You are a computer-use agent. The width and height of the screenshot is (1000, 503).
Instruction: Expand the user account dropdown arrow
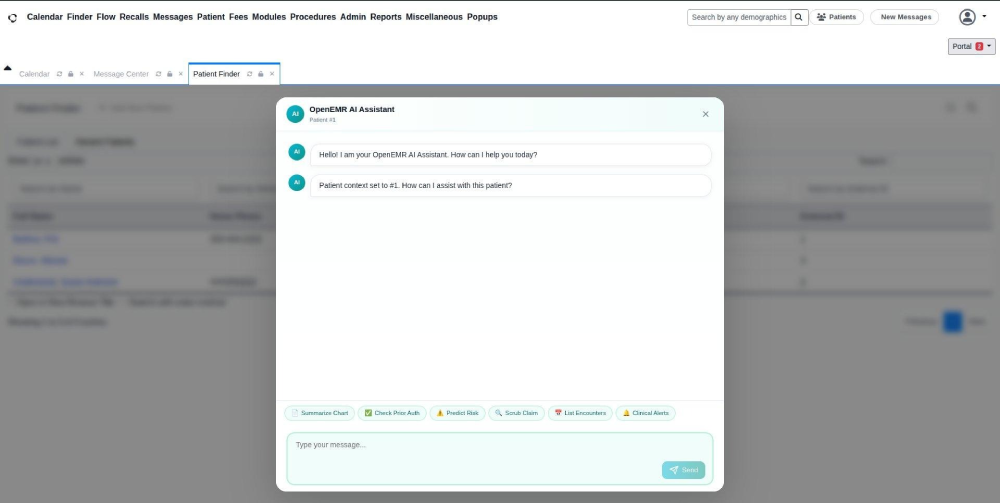point(985,17)
